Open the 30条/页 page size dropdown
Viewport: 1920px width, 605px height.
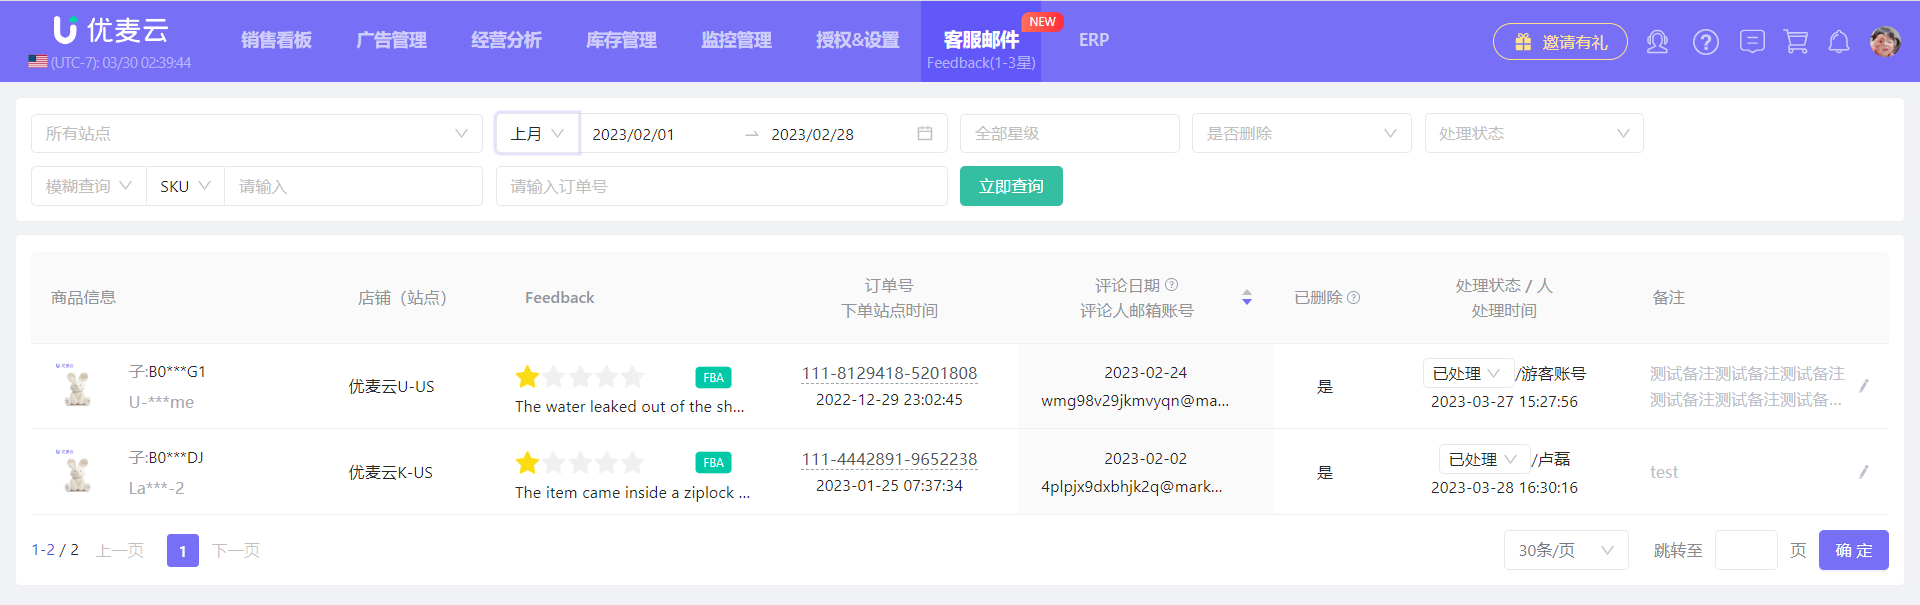[1566, 550]
